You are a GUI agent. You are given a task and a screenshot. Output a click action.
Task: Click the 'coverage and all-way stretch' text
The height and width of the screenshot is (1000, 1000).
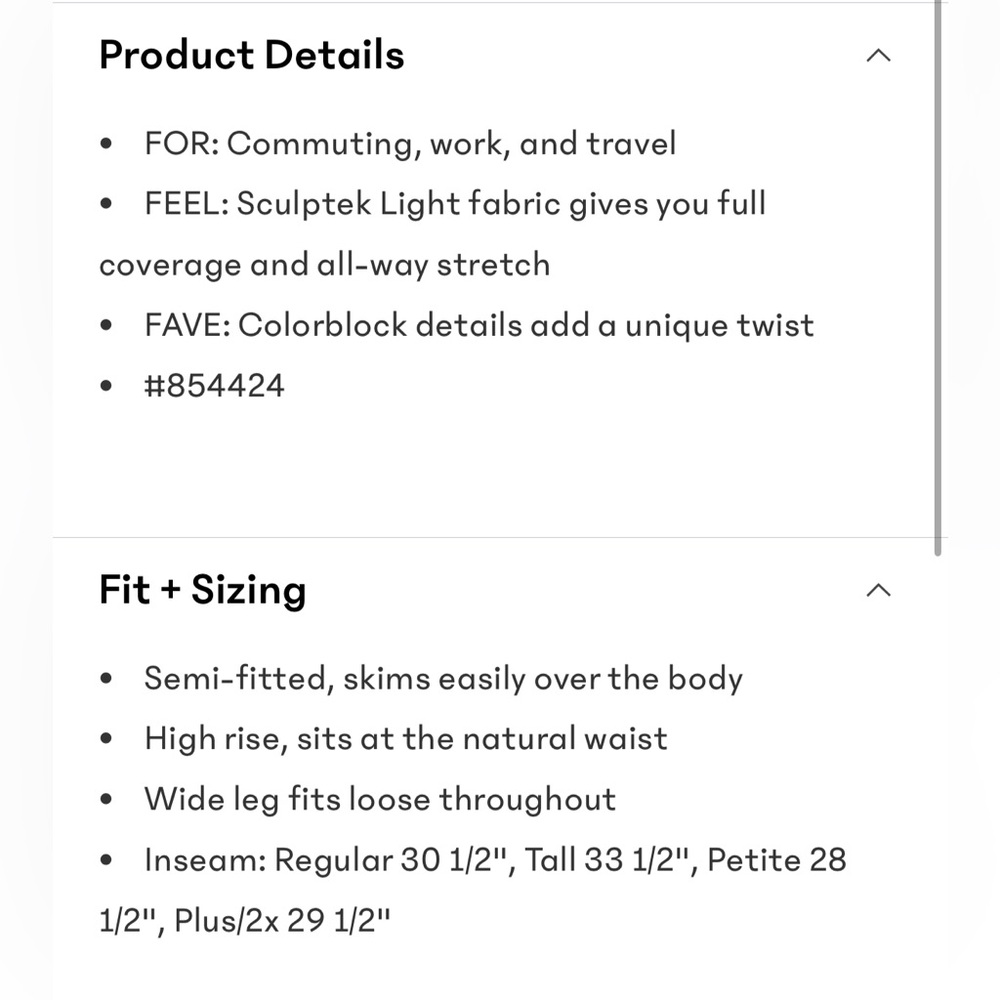coord(325,265)
